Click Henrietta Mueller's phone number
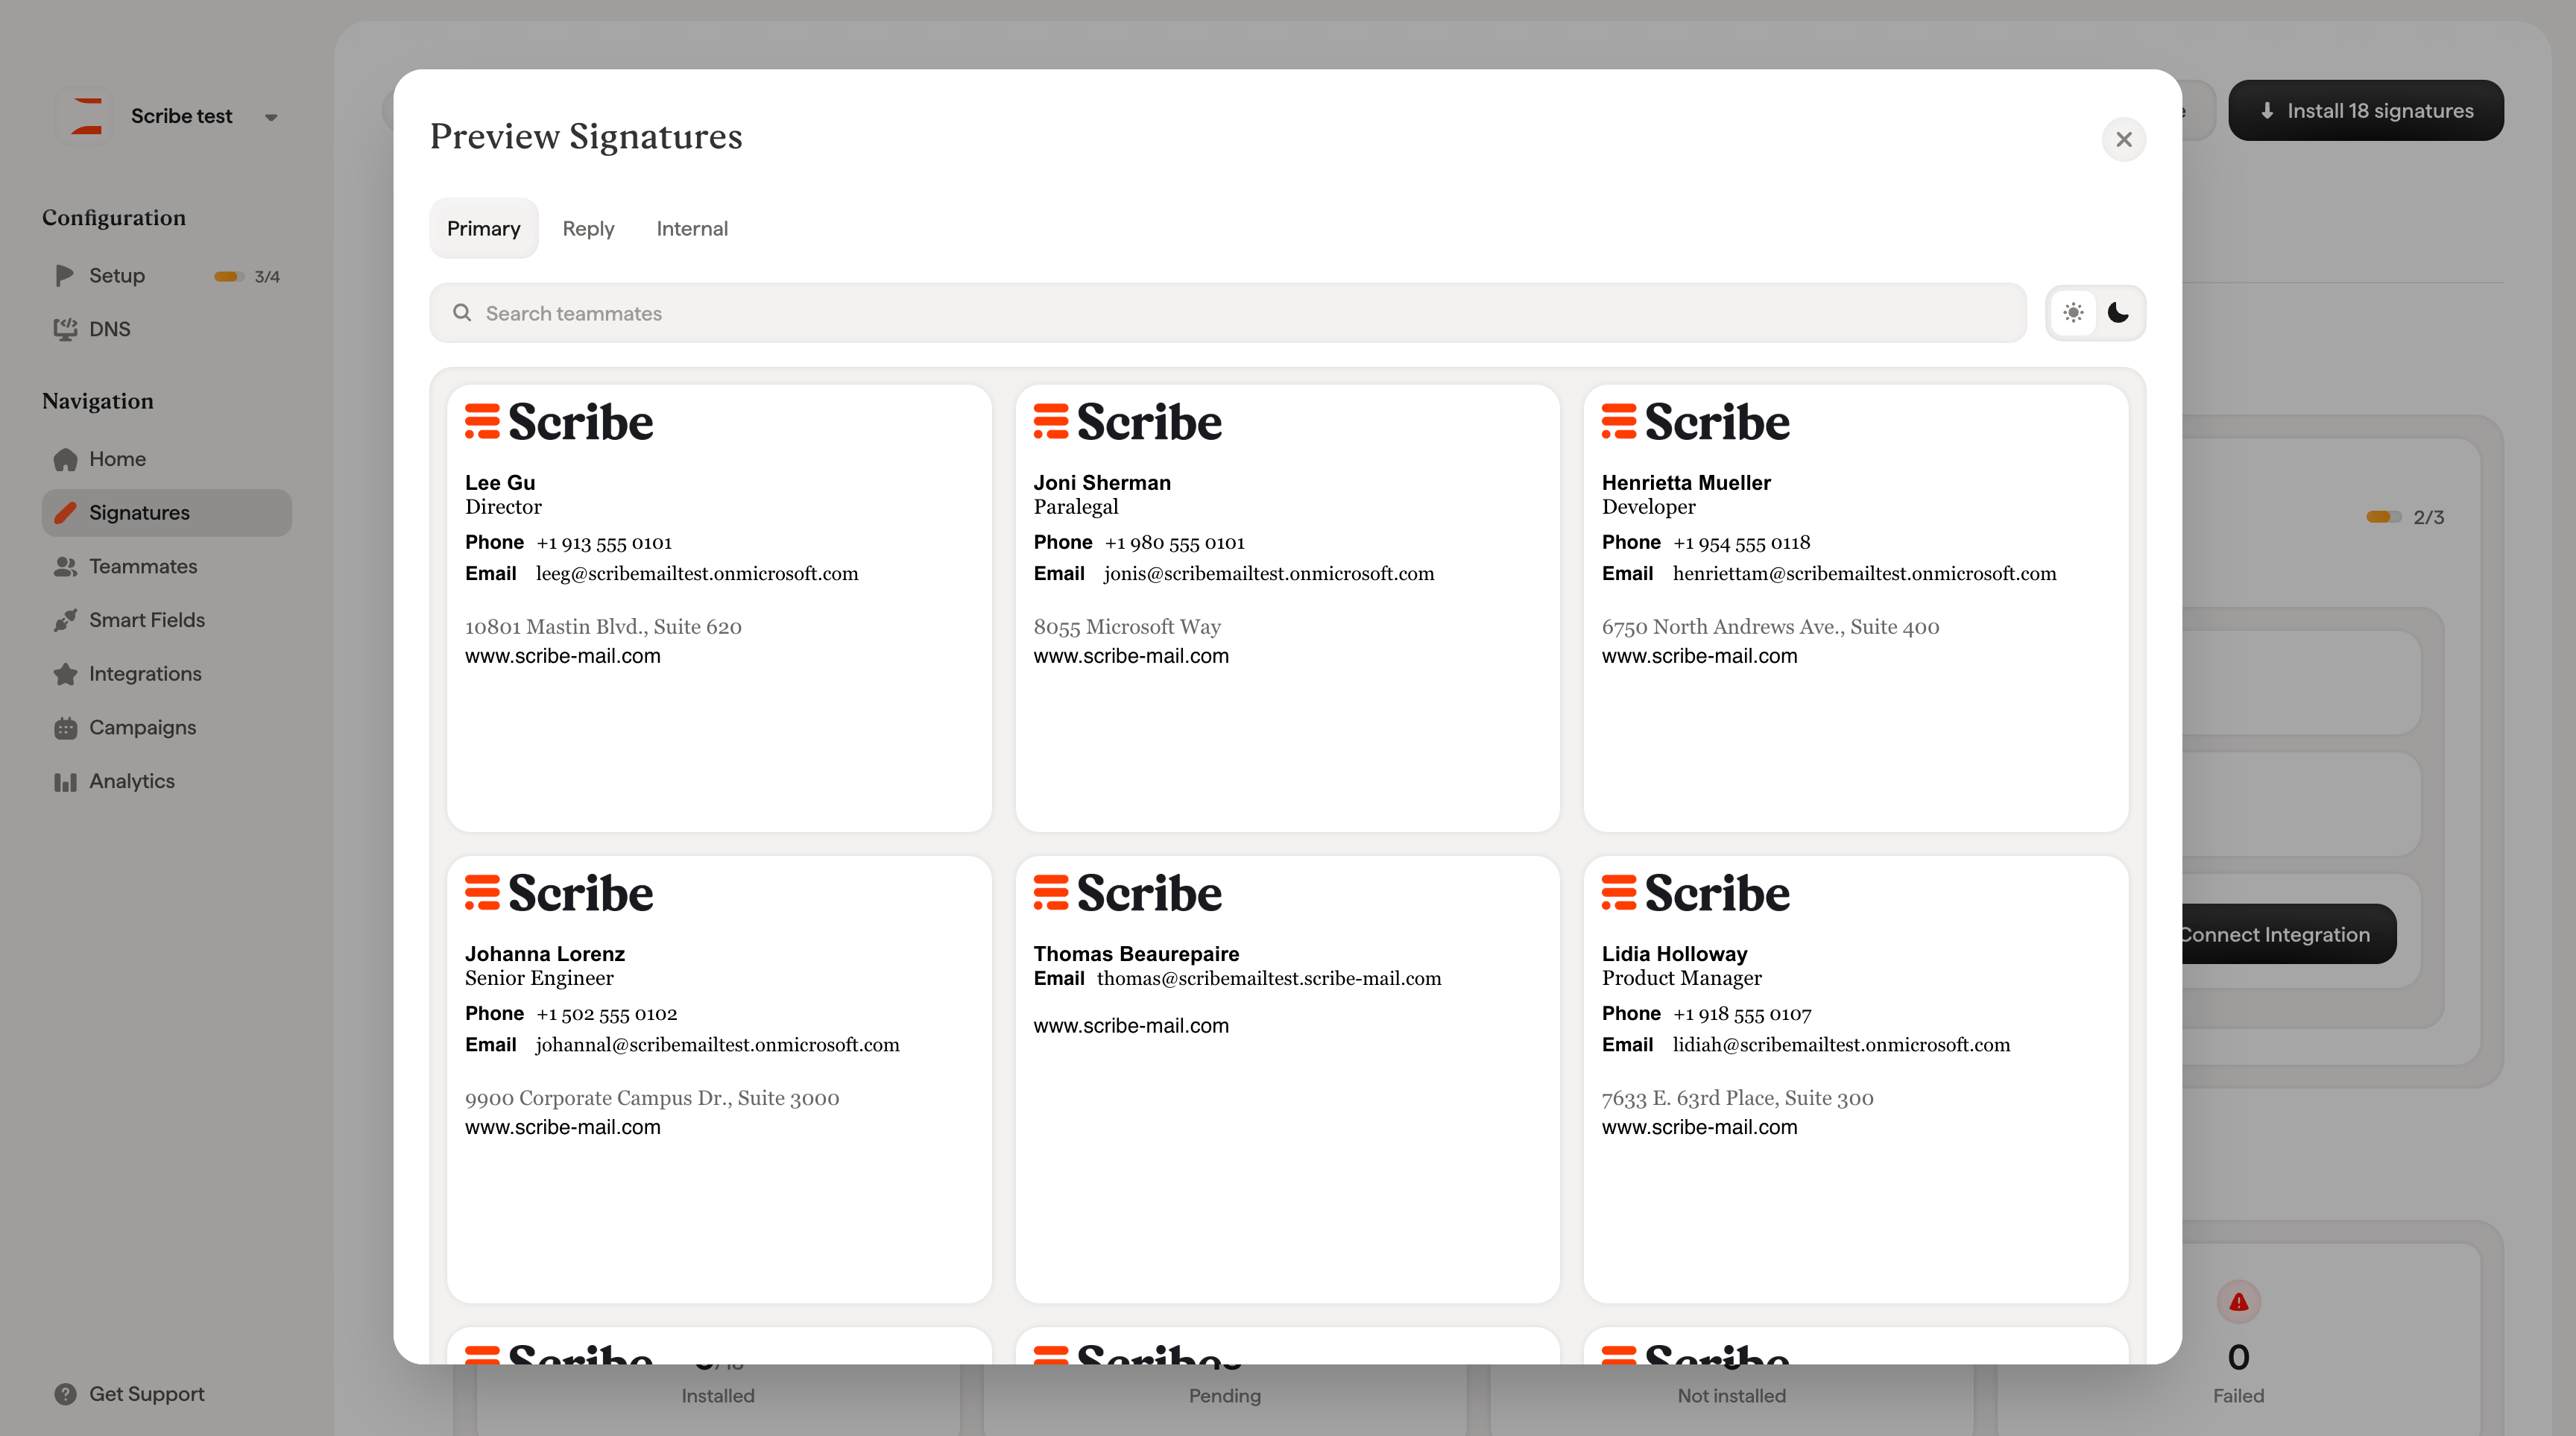 click(x=1741, y=542)
